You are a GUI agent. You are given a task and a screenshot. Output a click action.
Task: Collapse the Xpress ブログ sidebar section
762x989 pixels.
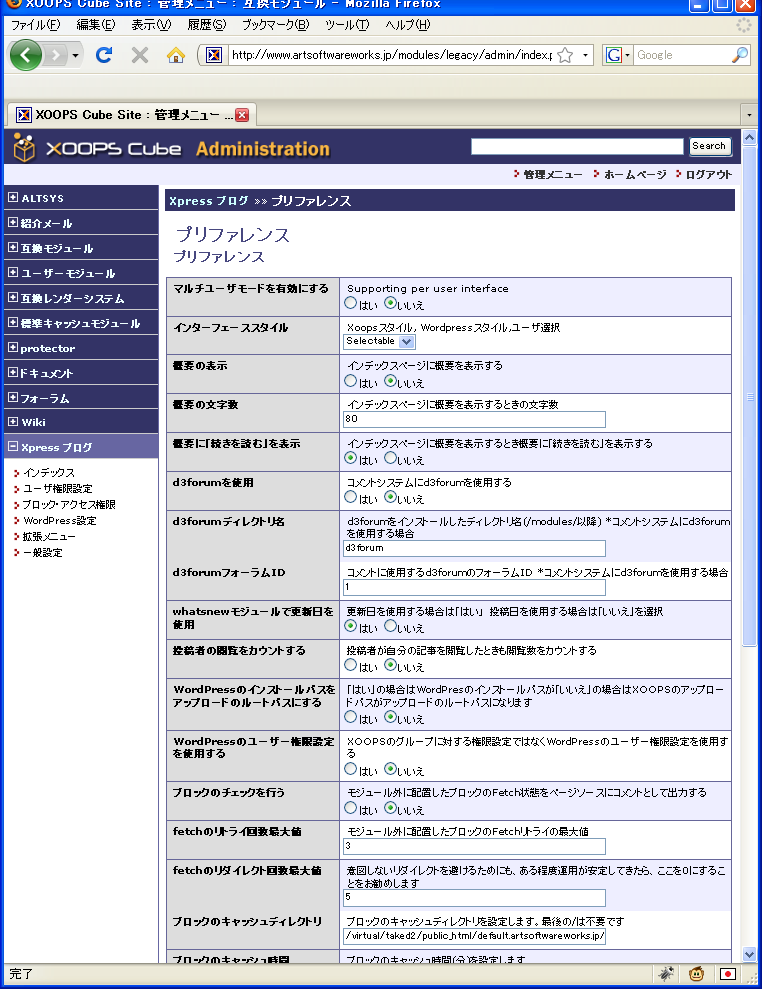pos(12,447)
